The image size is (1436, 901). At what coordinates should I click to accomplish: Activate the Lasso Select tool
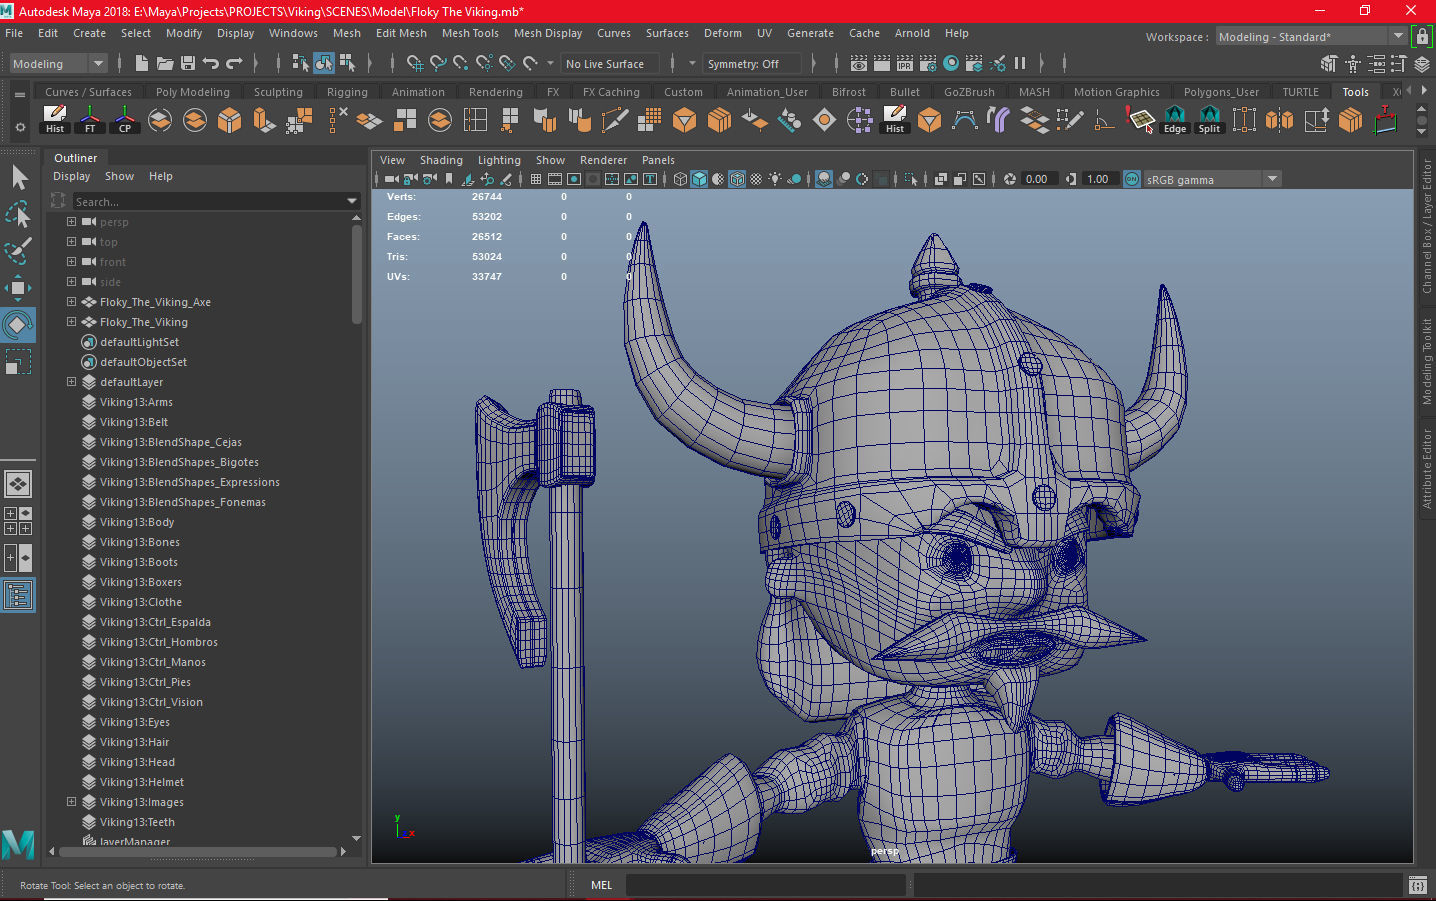19,214
